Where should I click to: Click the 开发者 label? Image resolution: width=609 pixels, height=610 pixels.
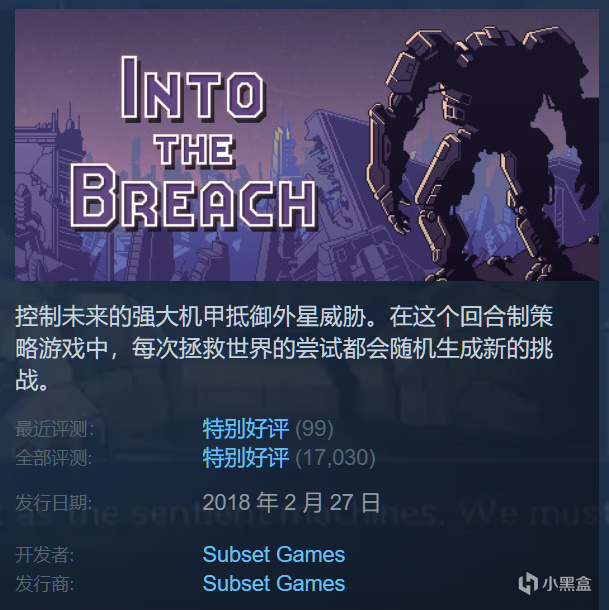click(44, 554)
